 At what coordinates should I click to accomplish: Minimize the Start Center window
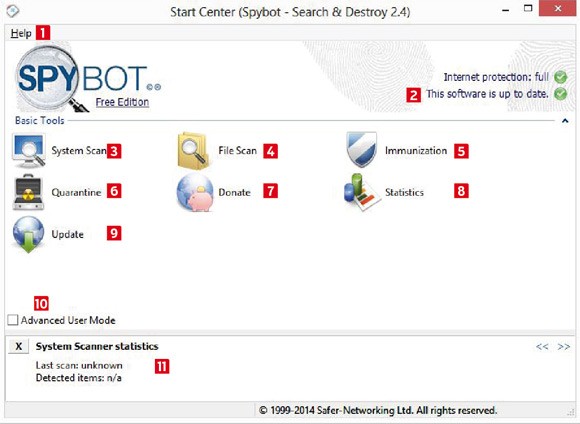pos(506,10)
